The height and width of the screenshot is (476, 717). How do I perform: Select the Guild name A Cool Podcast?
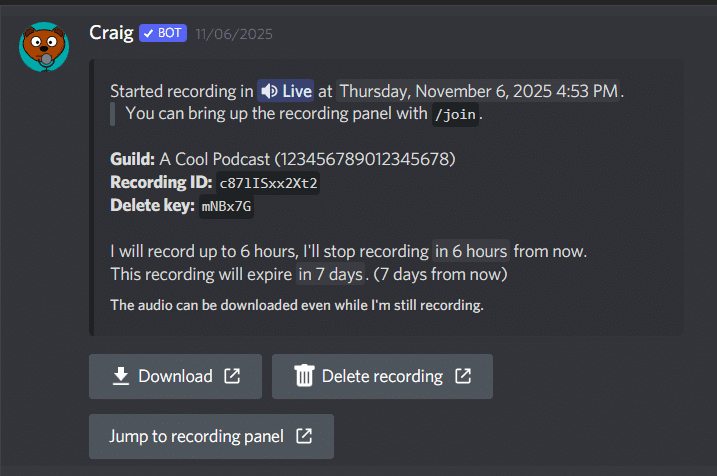click(x=214, y=159)
